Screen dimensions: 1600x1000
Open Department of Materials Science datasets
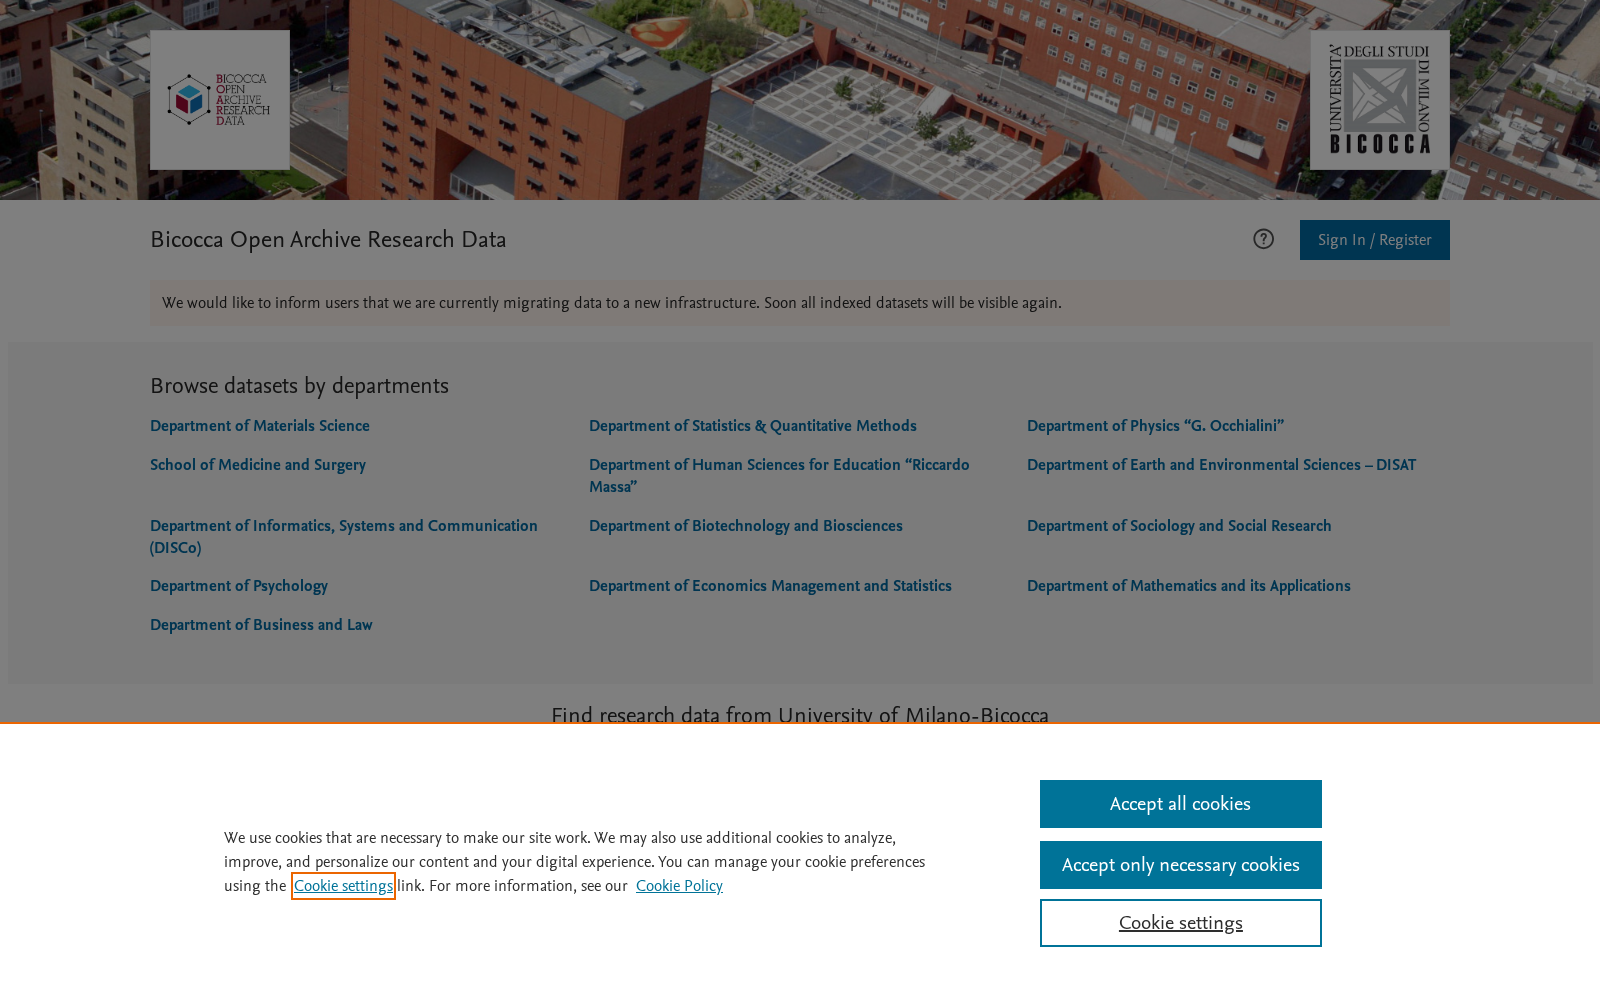(260, 426)
